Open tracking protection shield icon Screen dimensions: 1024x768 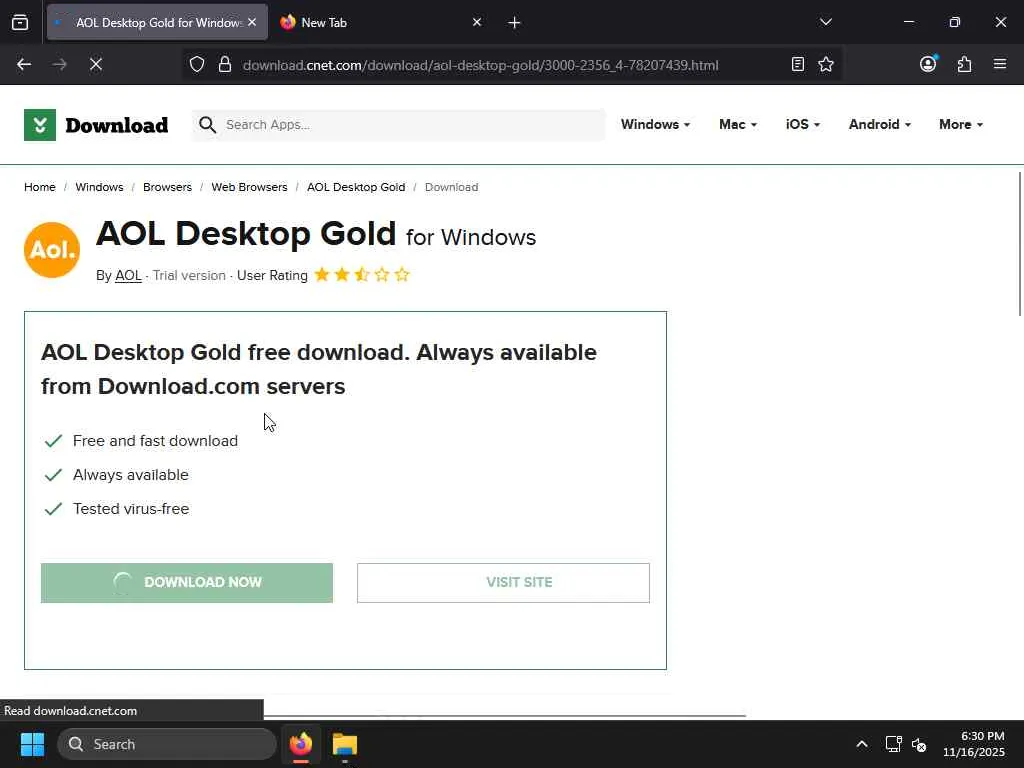tap(197, 64)
